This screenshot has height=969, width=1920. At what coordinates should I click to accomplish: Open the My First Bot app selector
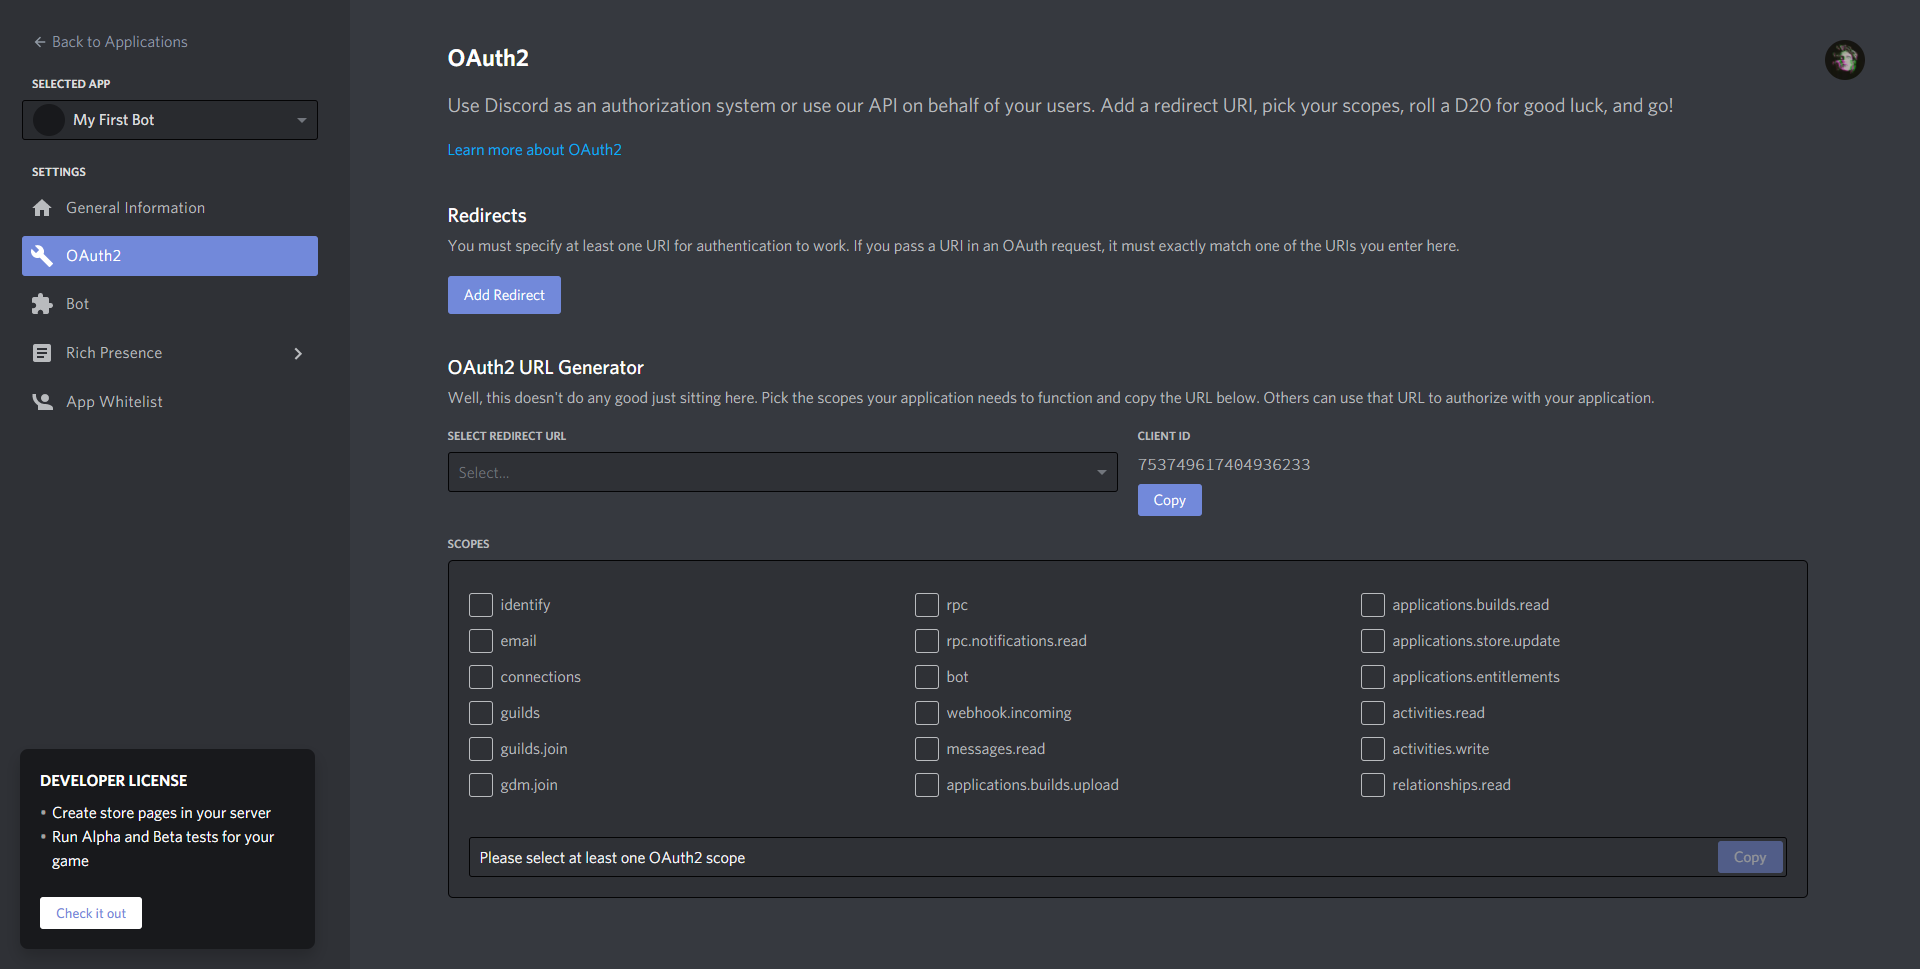(x=170, y=120)
